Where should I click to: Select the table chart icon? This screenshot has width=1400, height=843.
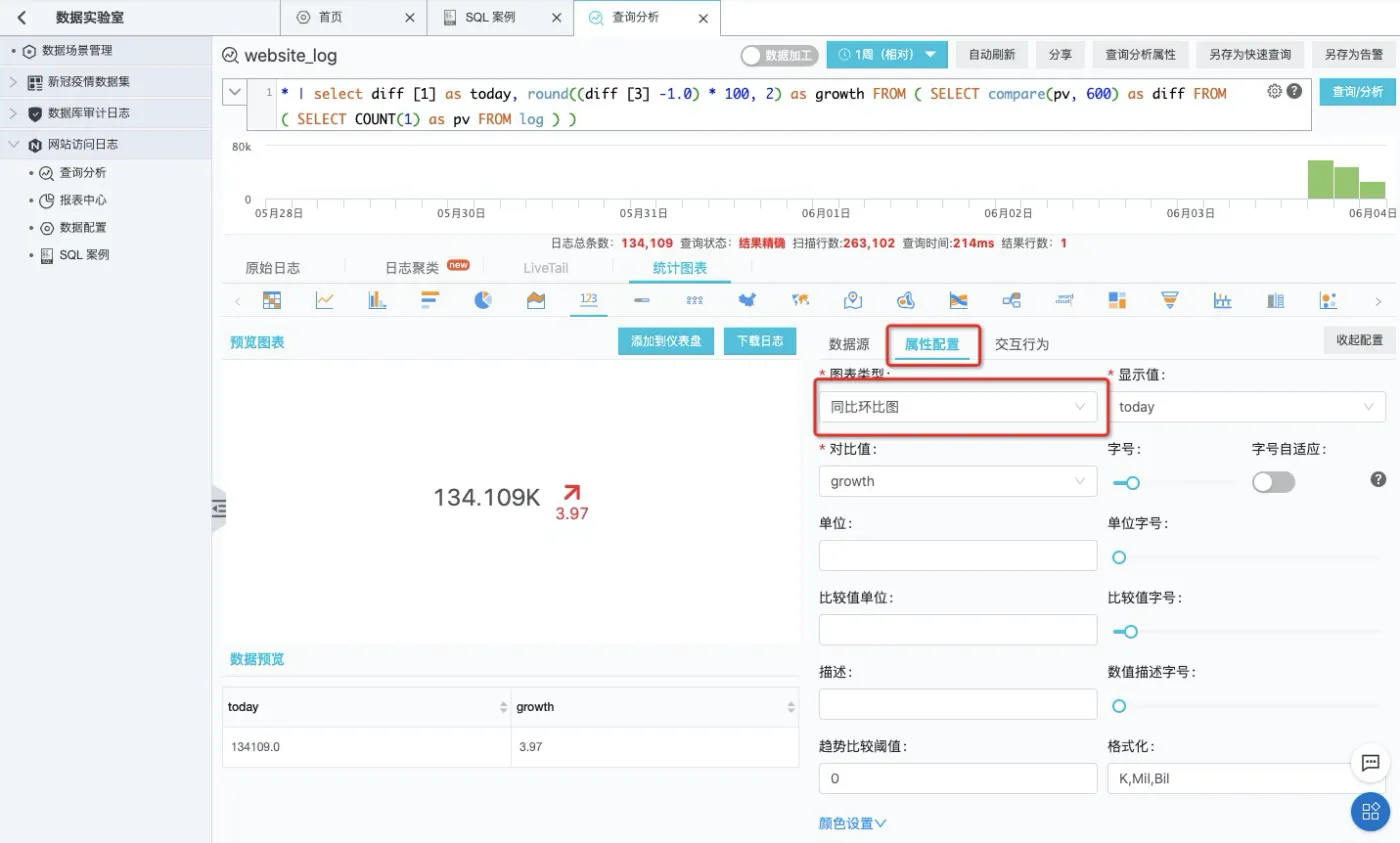(271, 300)
